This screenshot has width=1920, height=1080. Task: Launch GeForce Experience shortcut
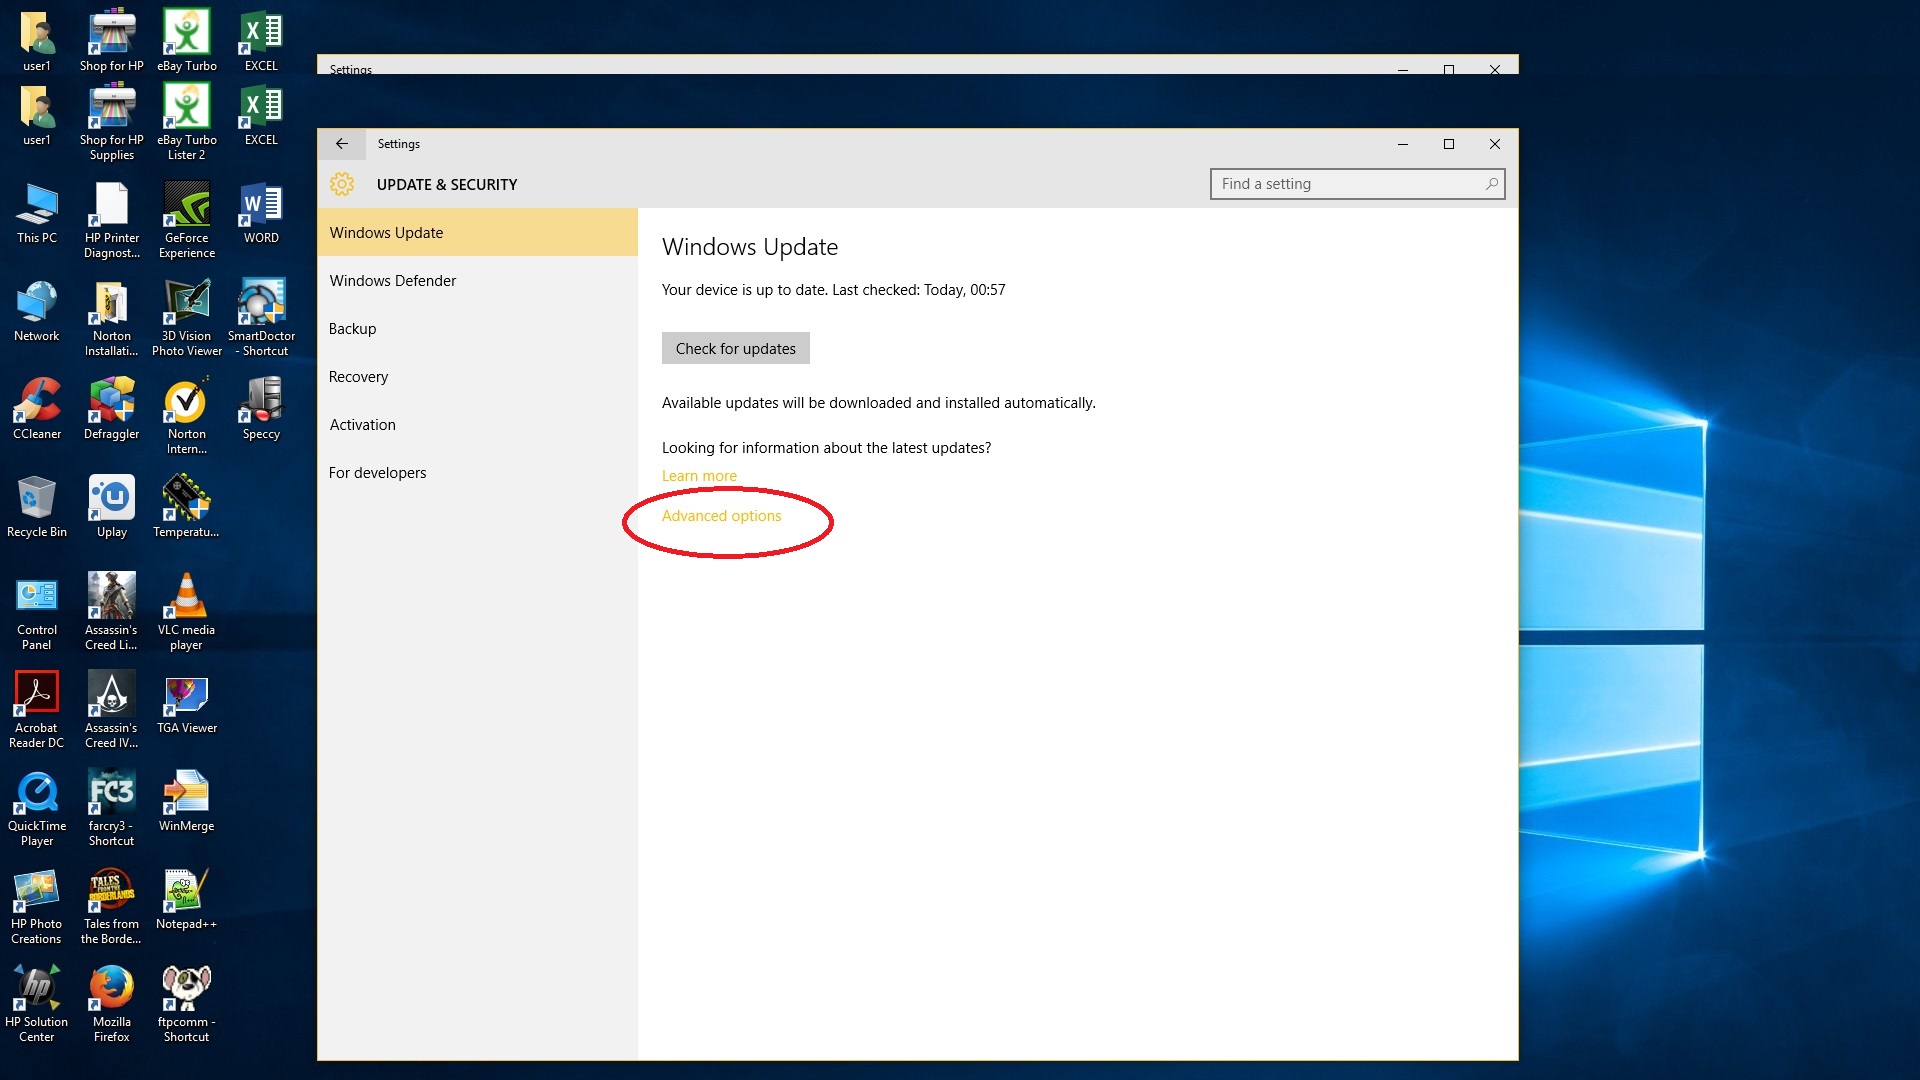tap(186, 219)
